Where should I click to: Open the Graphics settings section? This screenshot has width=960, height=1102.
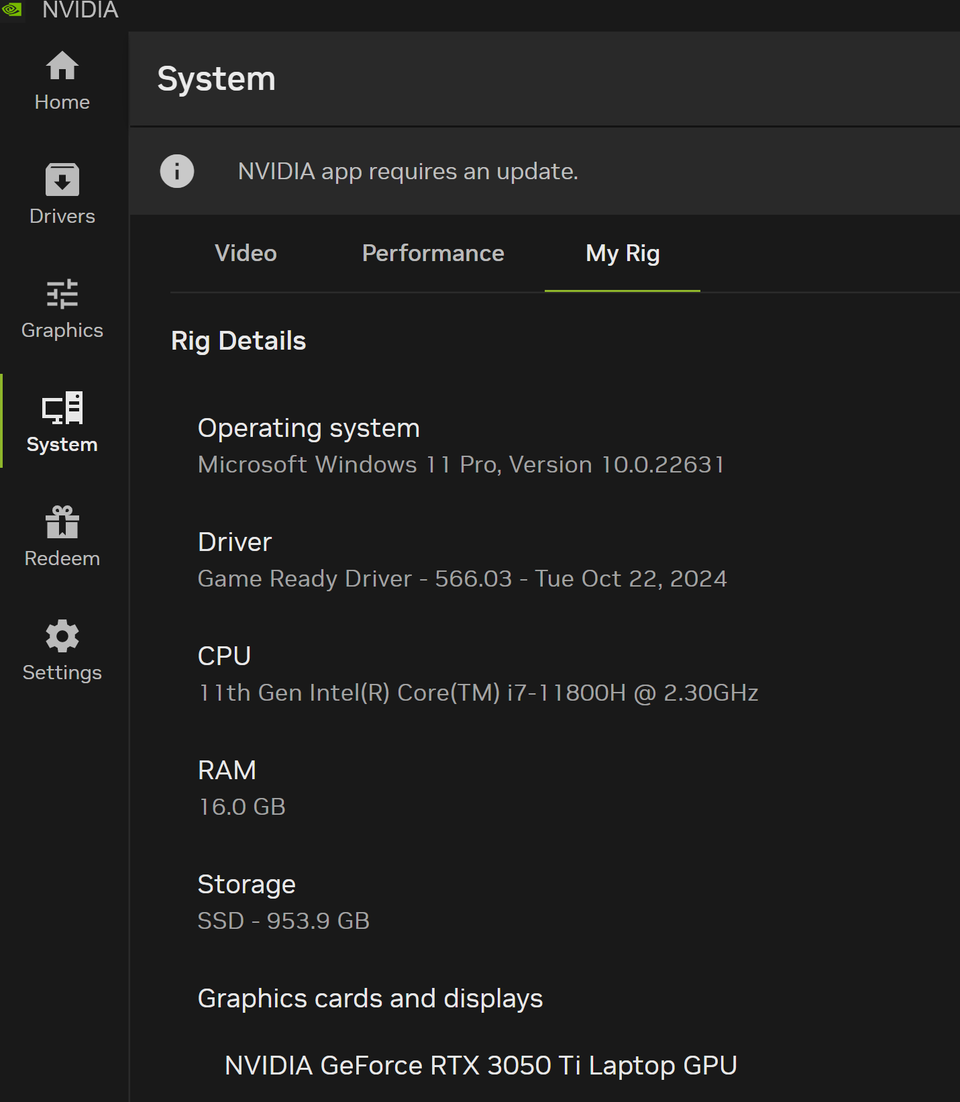point(62,309)
